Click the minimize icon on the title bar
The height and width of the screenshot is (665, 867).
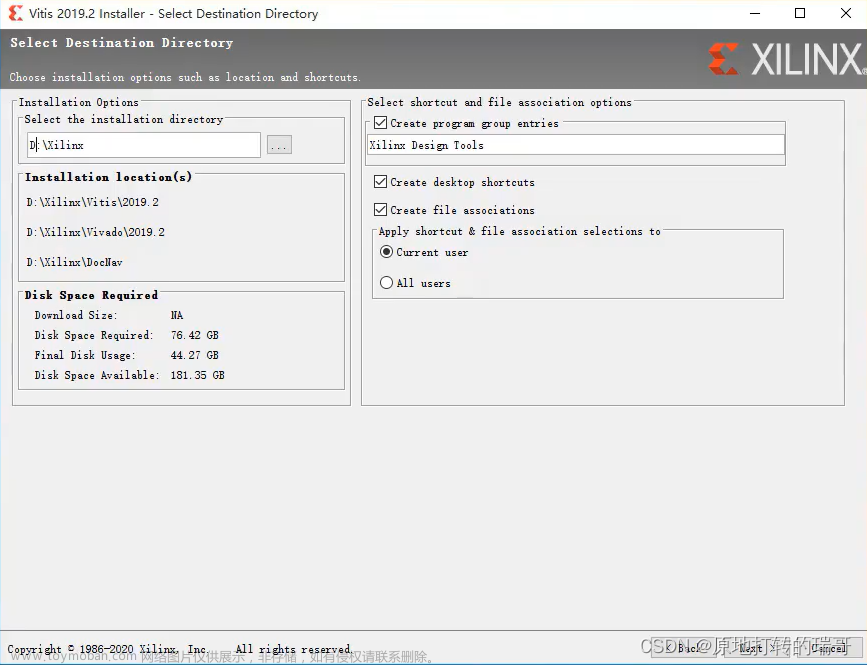click(x=756, y=14)
